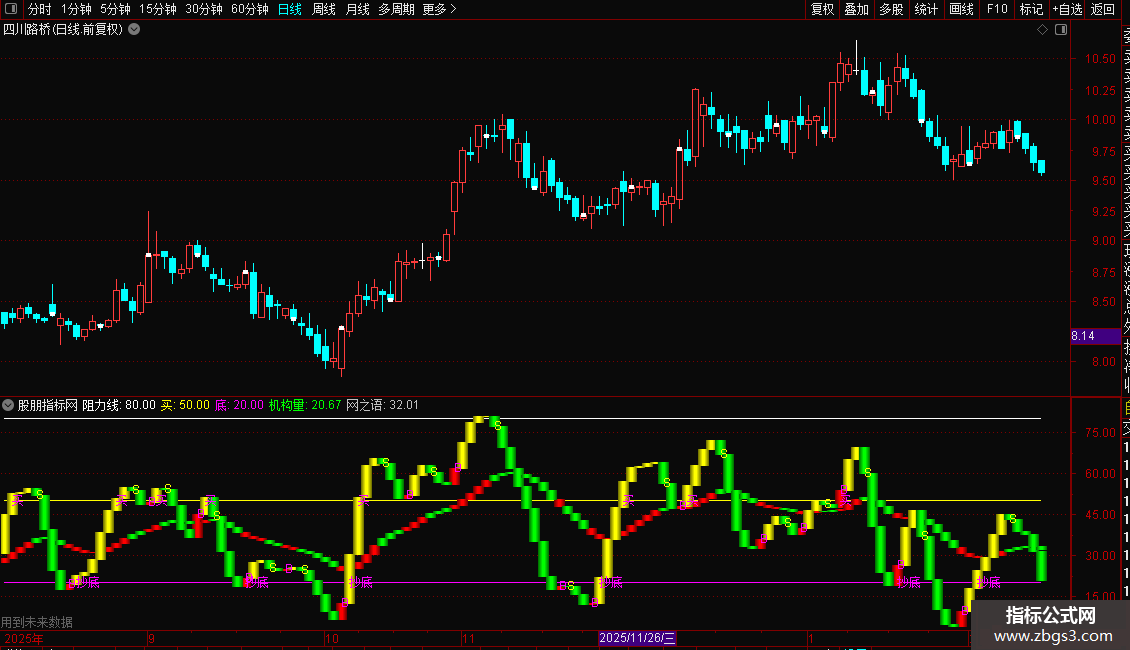Select the 5分钟 period tab
This screenshot has height=650, width=1130.
(x=115, y=9)
